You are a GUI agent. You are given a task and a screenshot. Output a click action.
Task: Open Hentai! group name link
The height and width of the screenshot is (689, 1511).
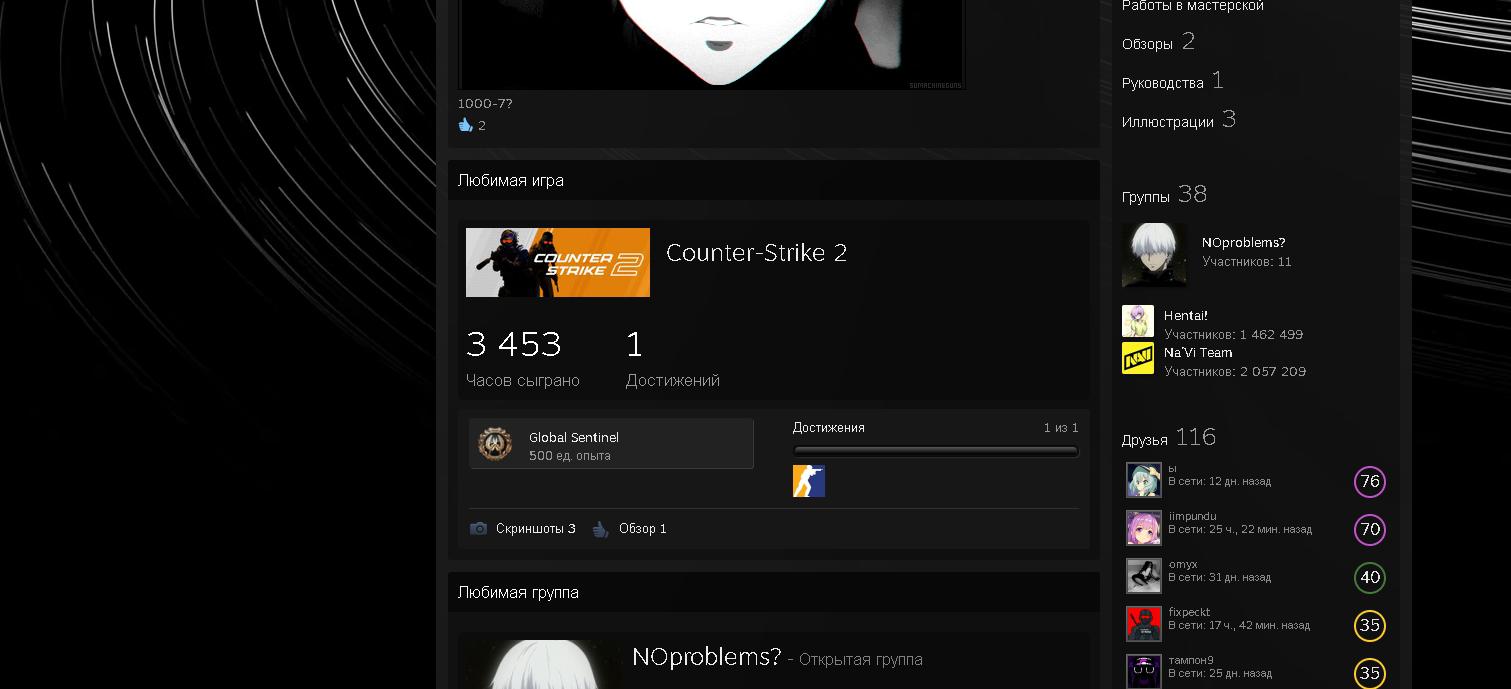coord(1186,315)
